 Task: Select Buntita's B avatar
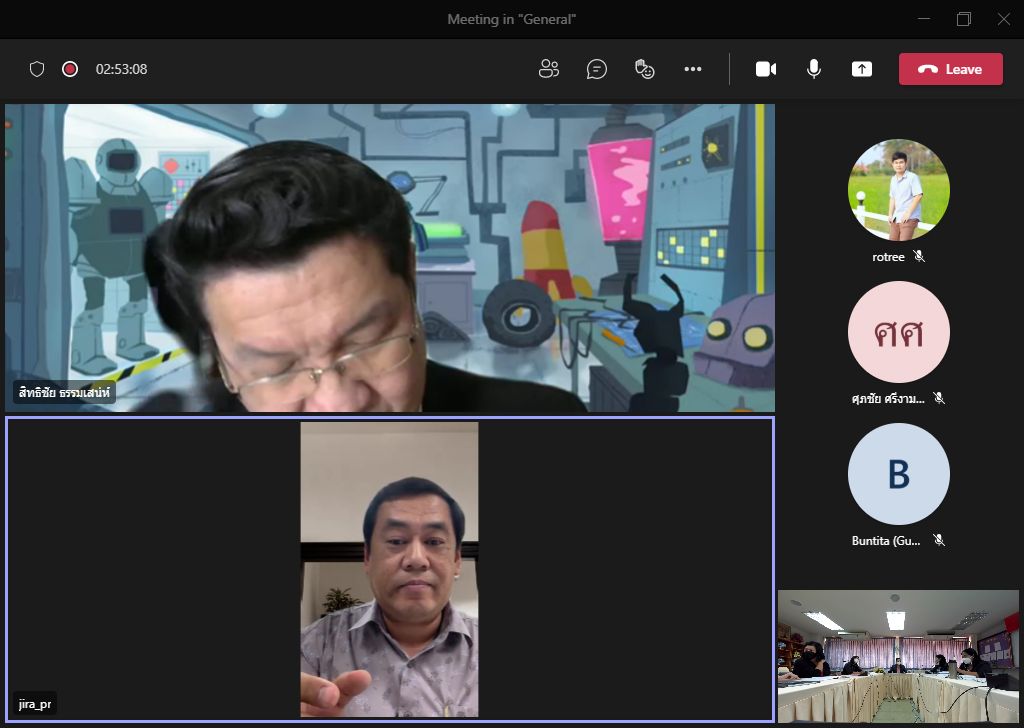[x=898, y=474]
